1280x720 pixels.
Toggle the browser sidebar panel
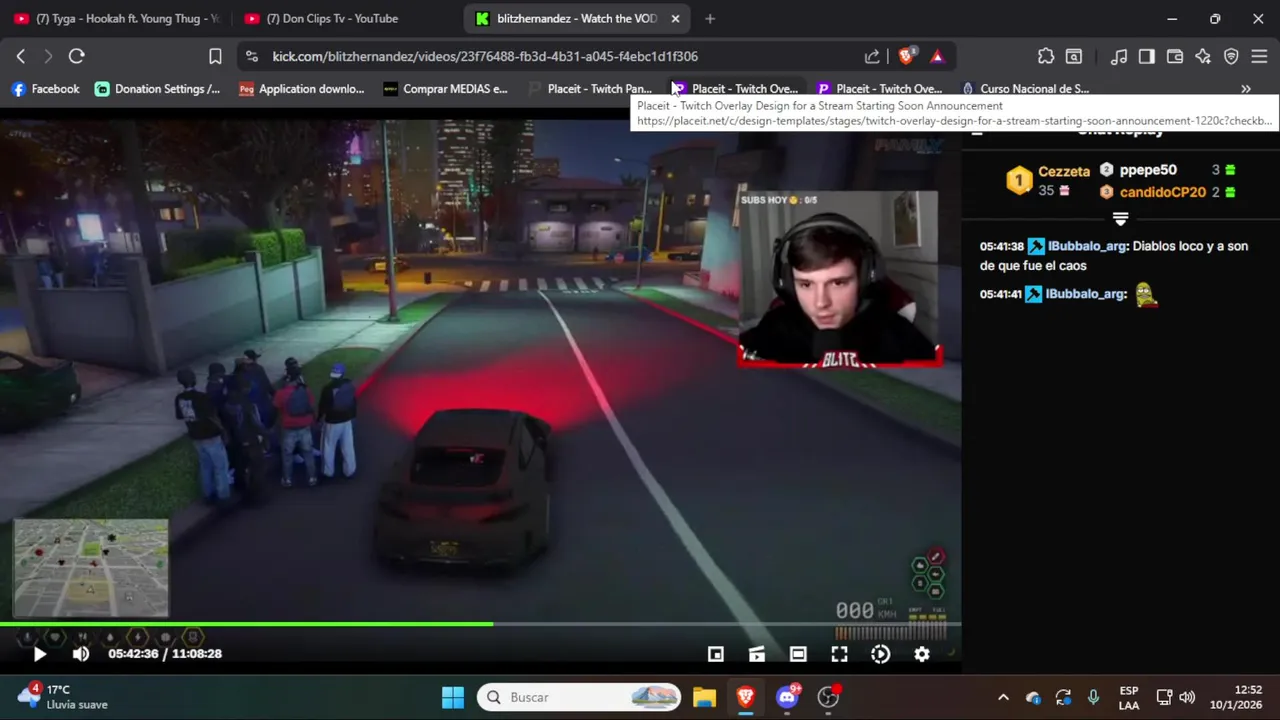coord(1147,57)
